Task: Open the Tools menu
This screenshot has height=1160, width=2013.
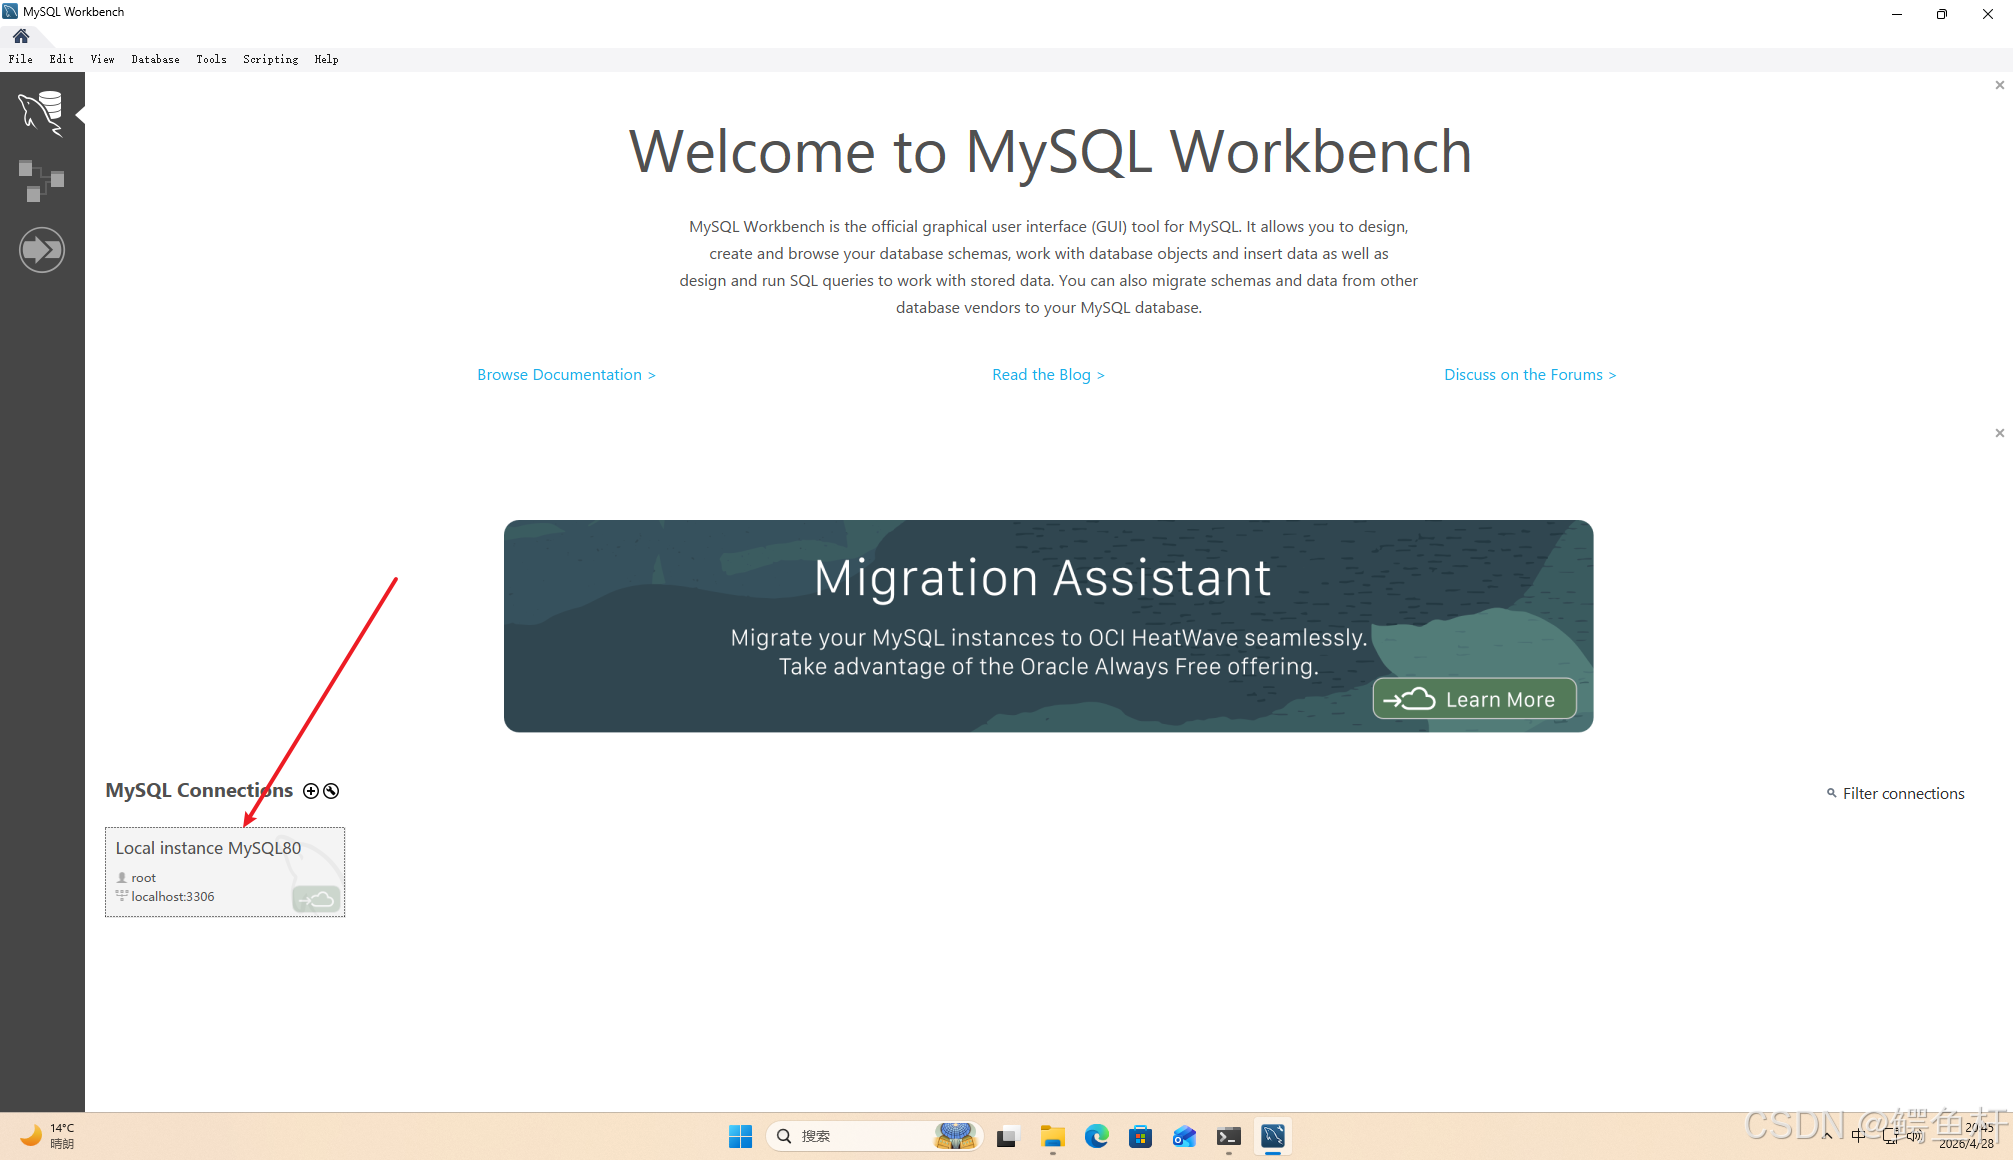Action: pos(212,59)
